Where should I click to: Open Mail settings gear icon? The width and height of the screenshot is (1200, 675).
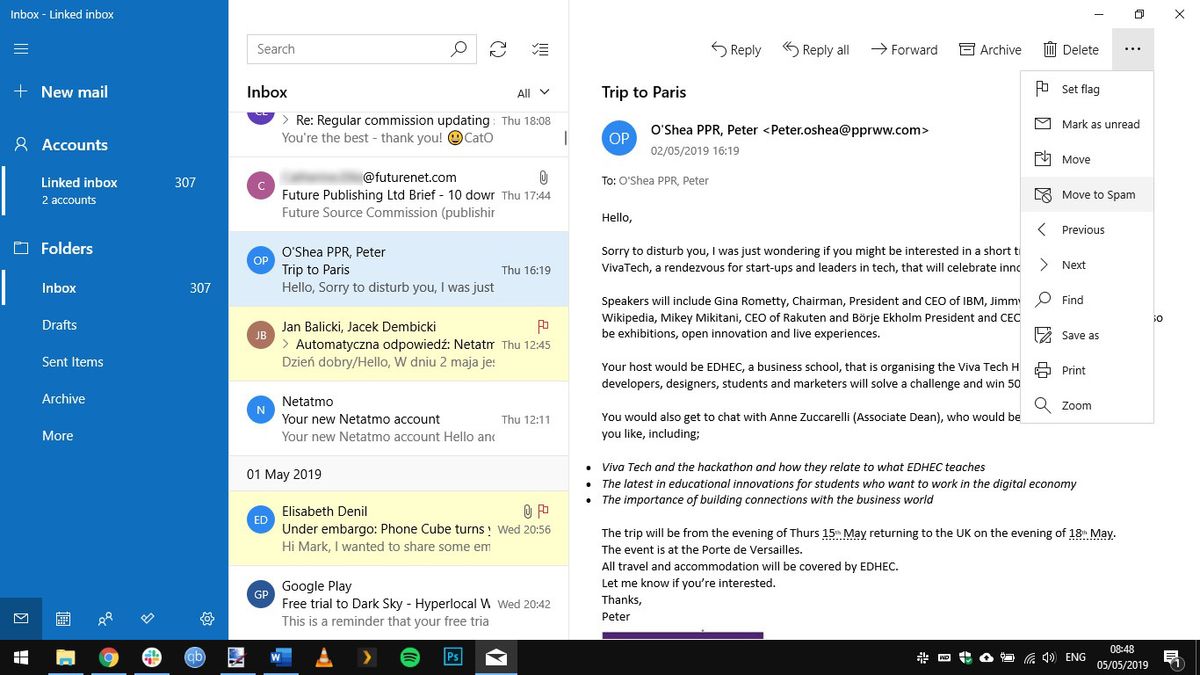click(207, 619)
